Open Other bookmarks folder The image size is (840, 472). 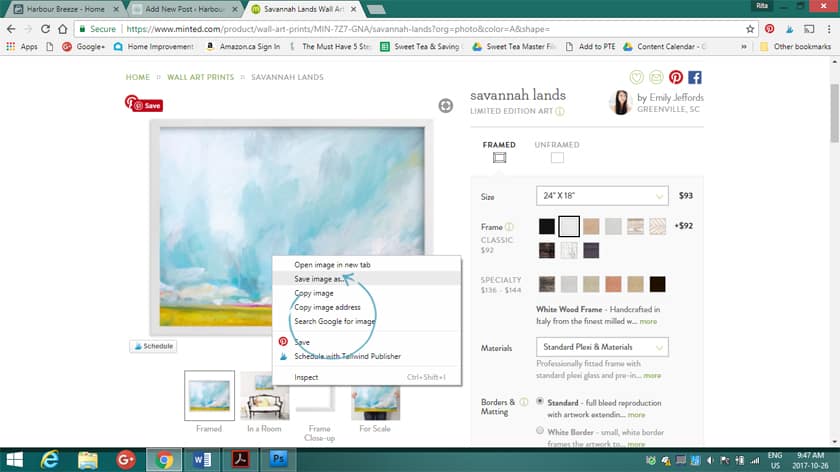pyautogui.click(x=796, y=47)
